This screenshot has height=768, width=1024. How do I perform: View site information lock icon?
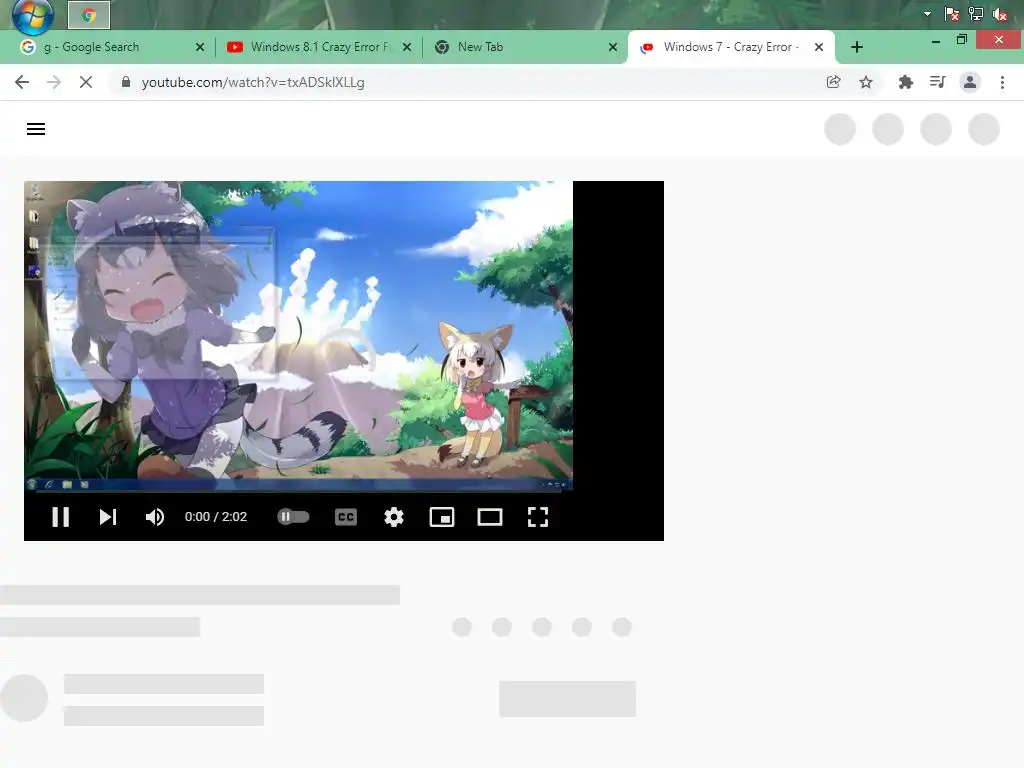click(x=126, y=82)
